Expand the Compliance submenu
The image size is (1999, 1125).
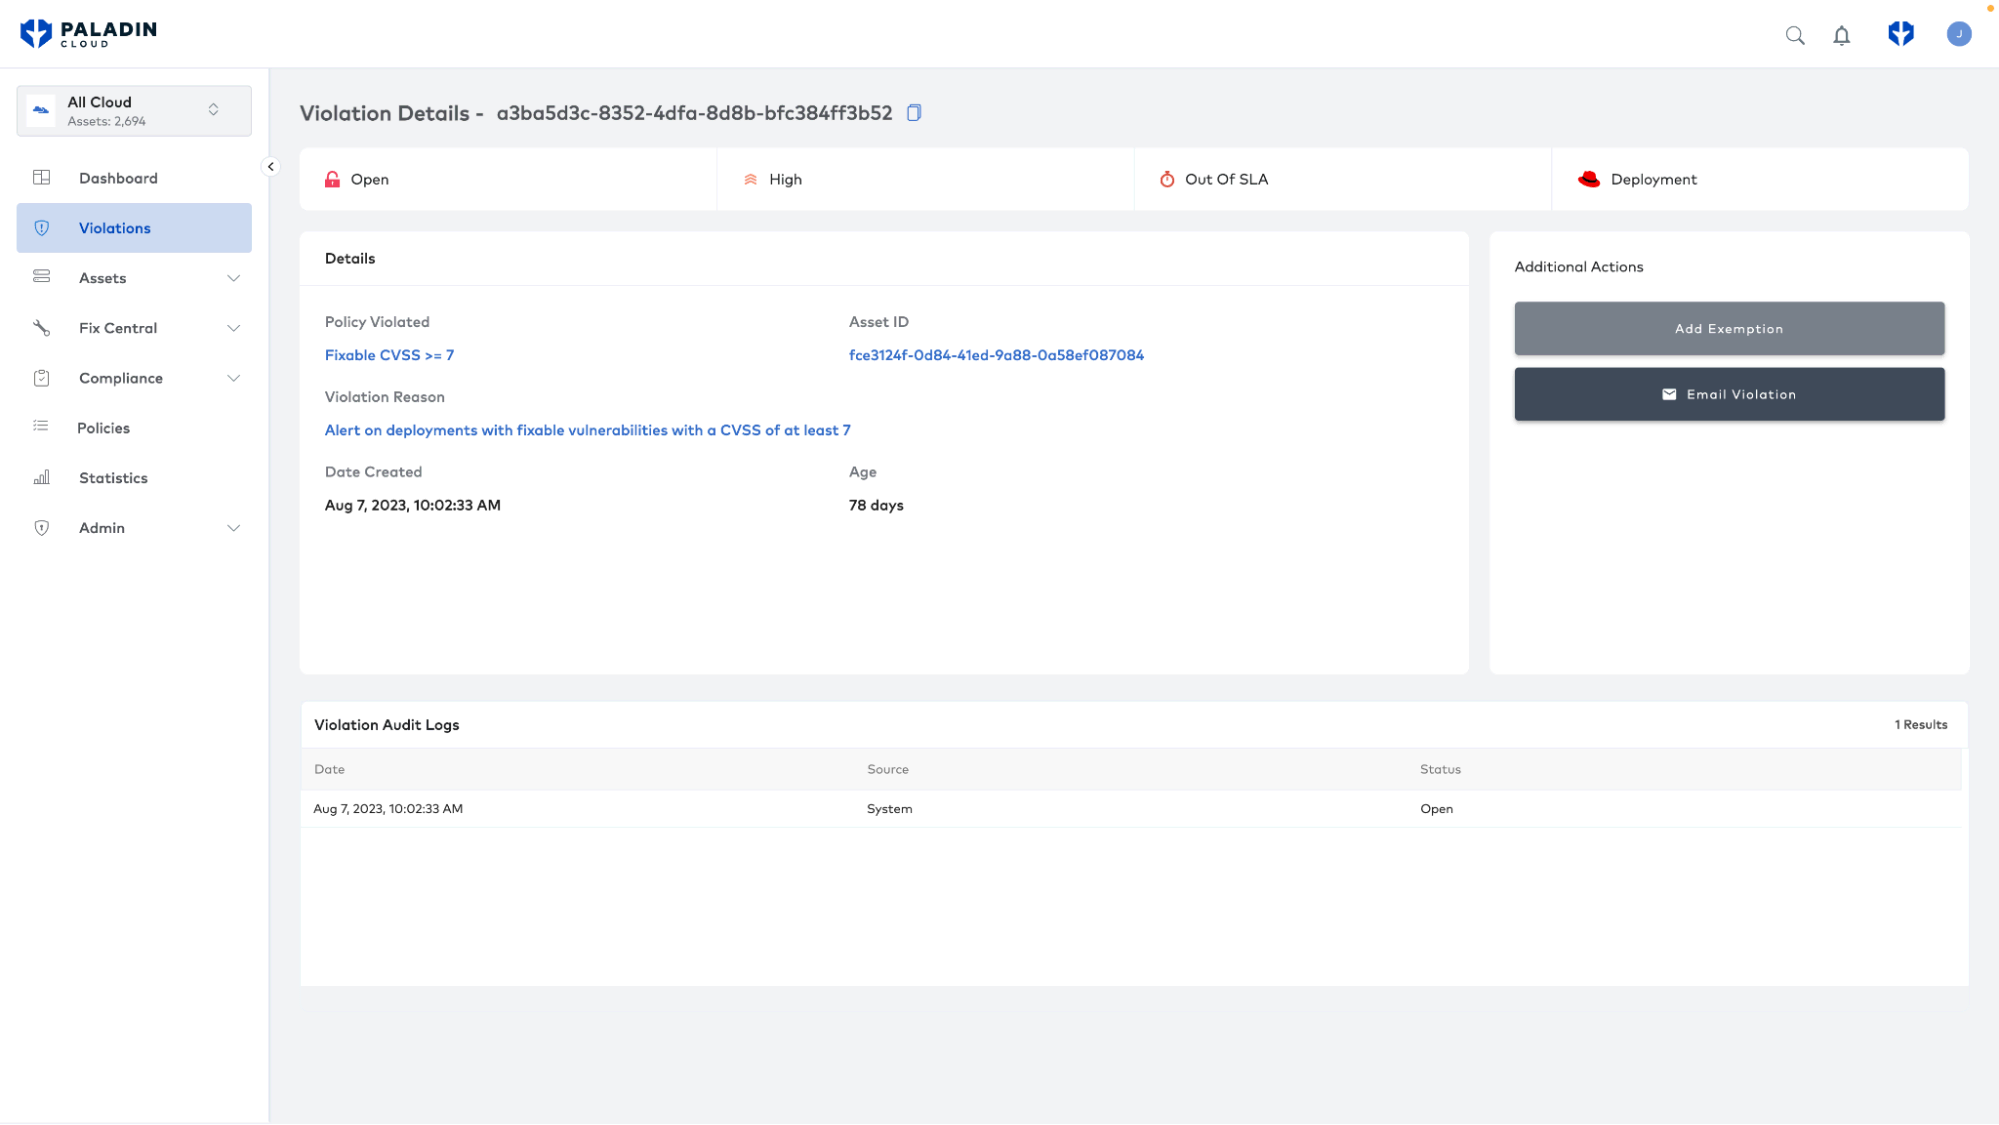point(233,378)
